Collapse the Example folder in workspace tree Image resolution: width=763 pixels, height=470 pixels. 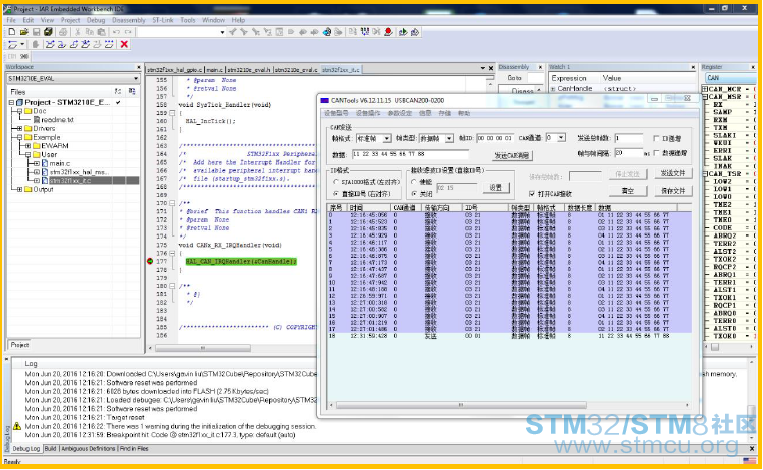(19, 137)
